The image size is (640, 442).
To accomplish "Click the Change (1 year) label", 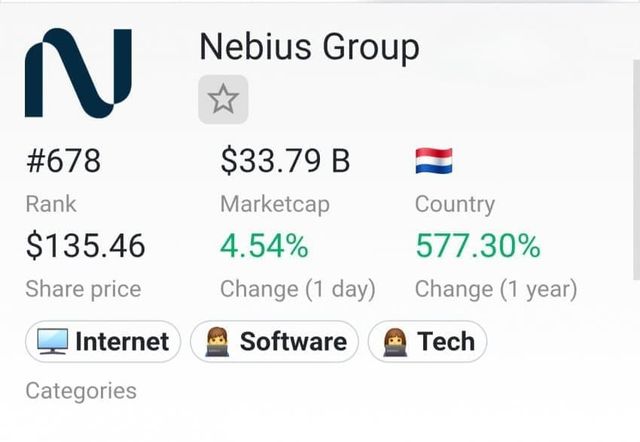I will pos(495,289).
